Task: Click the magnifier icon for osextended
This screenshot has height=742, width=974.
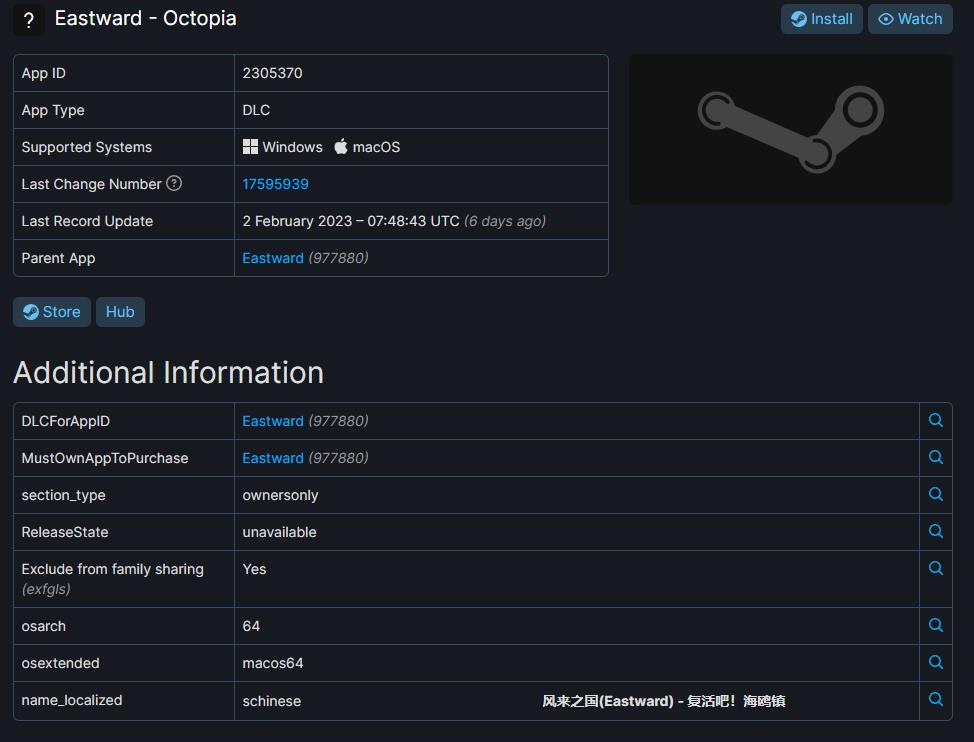Action: [936, 663]
